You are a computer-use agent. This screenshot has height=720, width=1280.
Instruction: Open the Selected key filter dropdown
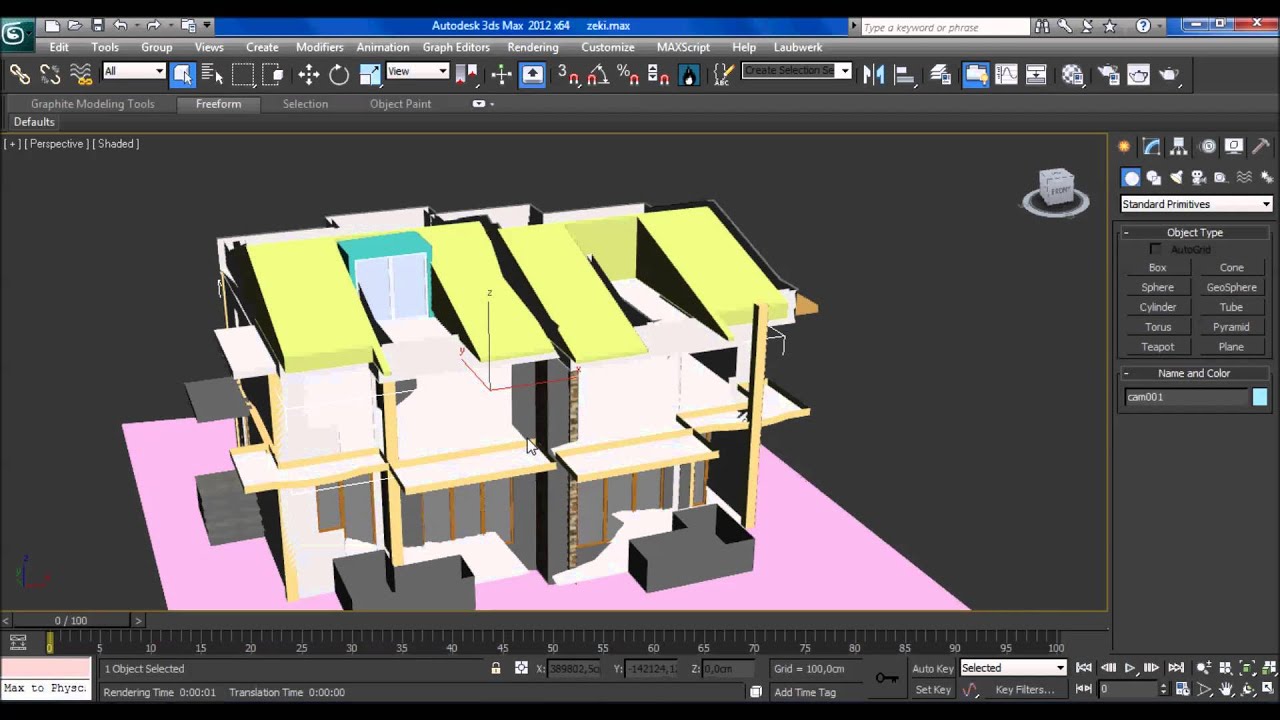click(x=1013, y=668)
